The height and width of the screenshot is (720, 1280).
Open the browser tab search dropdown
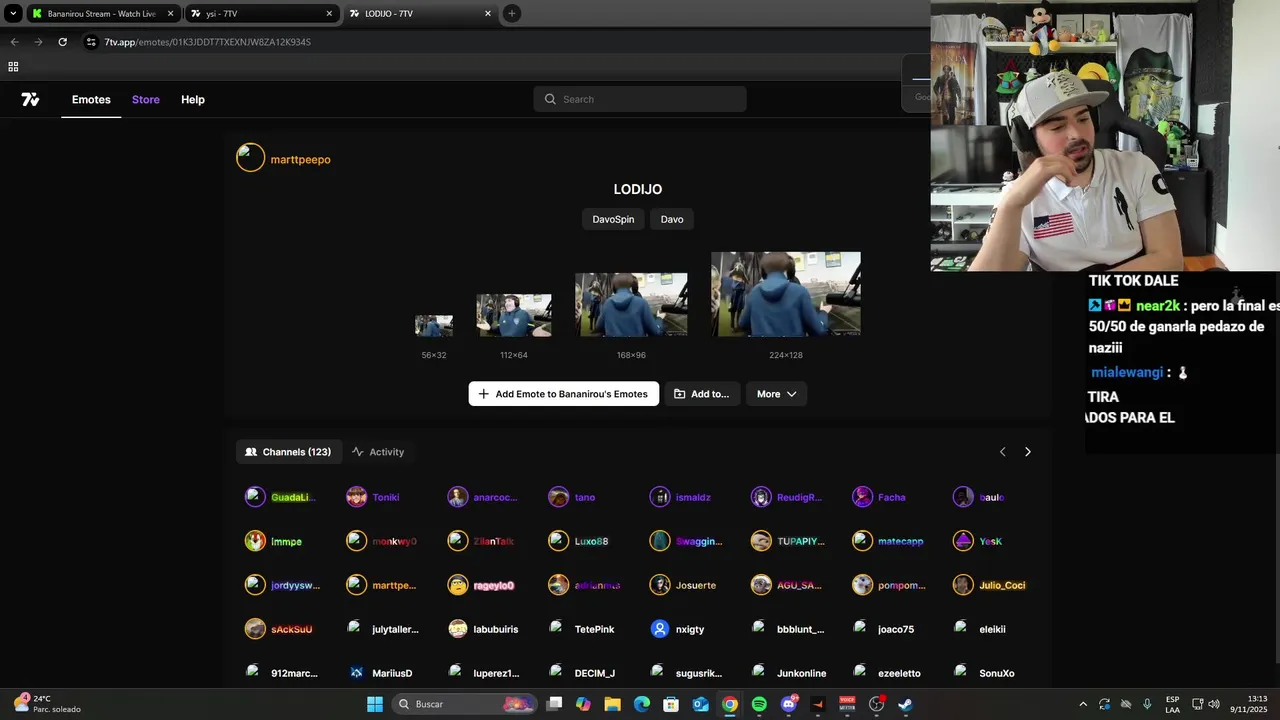click(x=13, y=13)
